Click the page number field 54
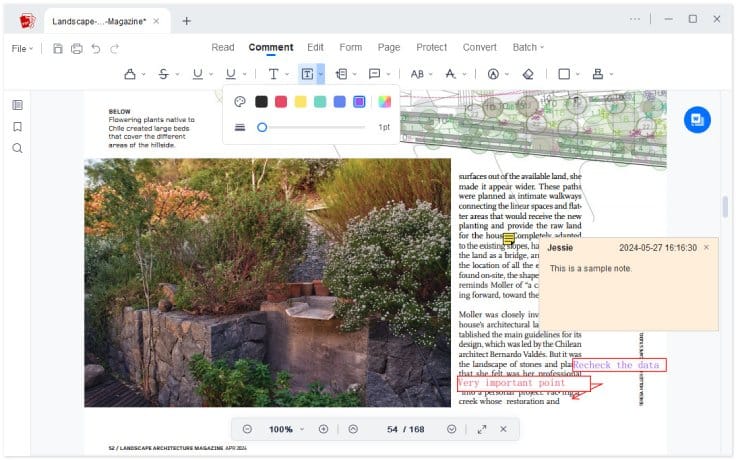The image size is (736, 460). [x=392, y=429]
